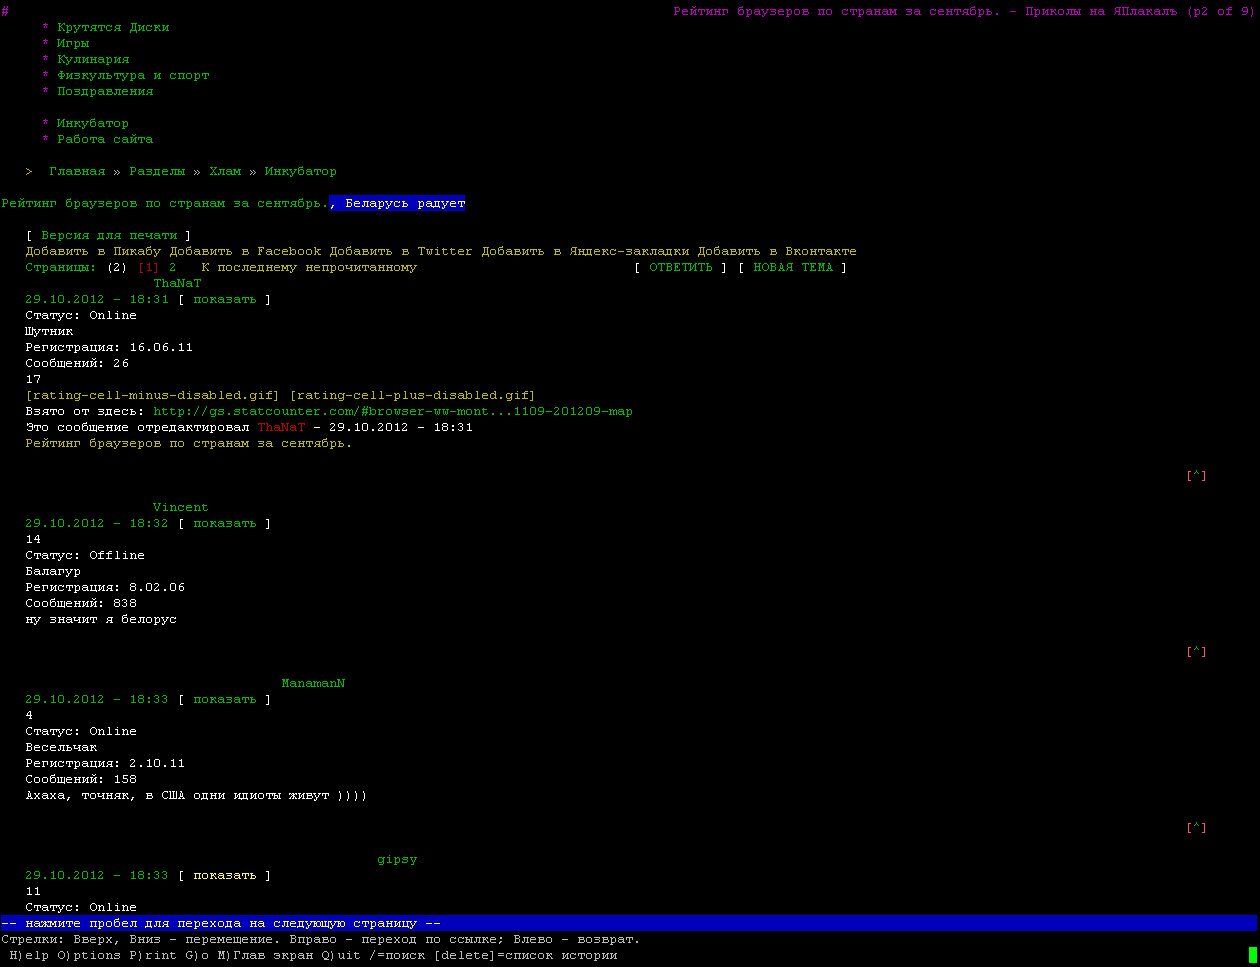Click the rating-cell-minus-disabled.gif image link
1260x967 pixels.
point(153,395)
